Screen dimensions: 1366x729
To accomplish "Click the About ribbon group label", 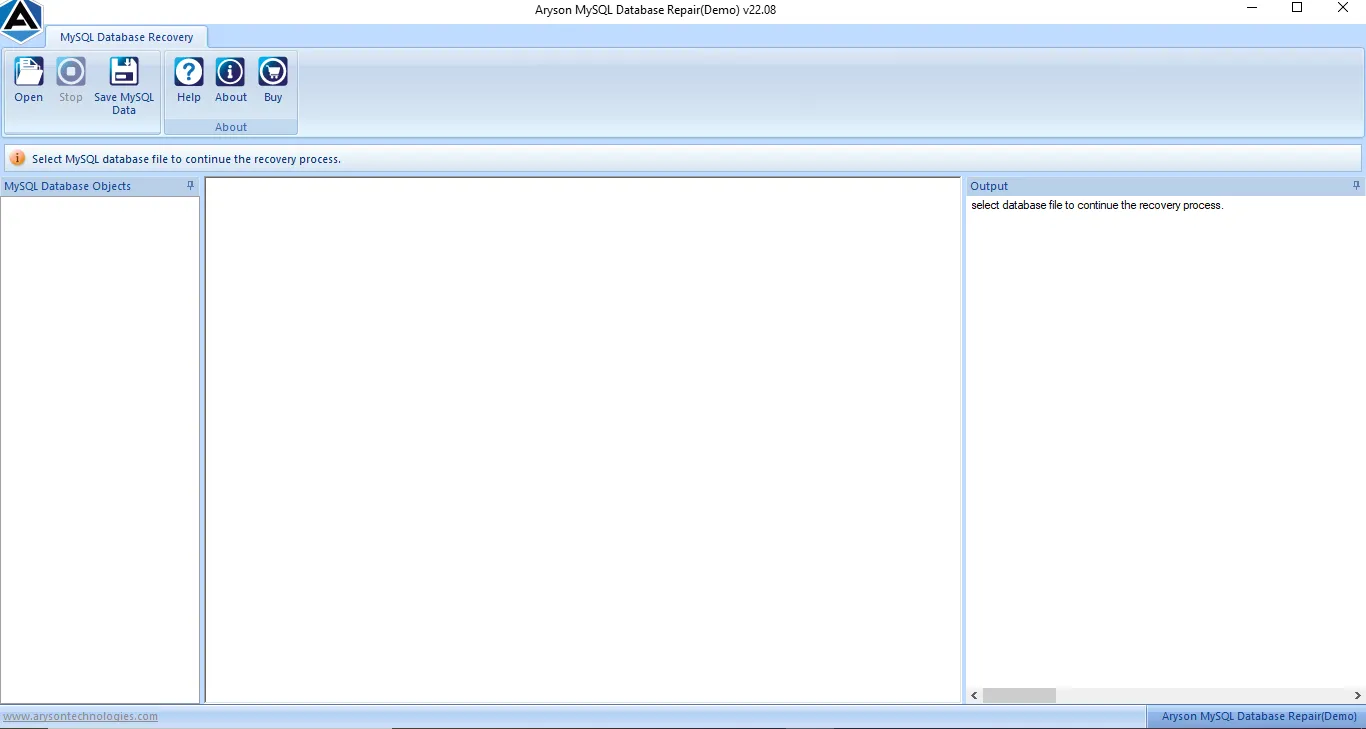I will tap(231, 127).
